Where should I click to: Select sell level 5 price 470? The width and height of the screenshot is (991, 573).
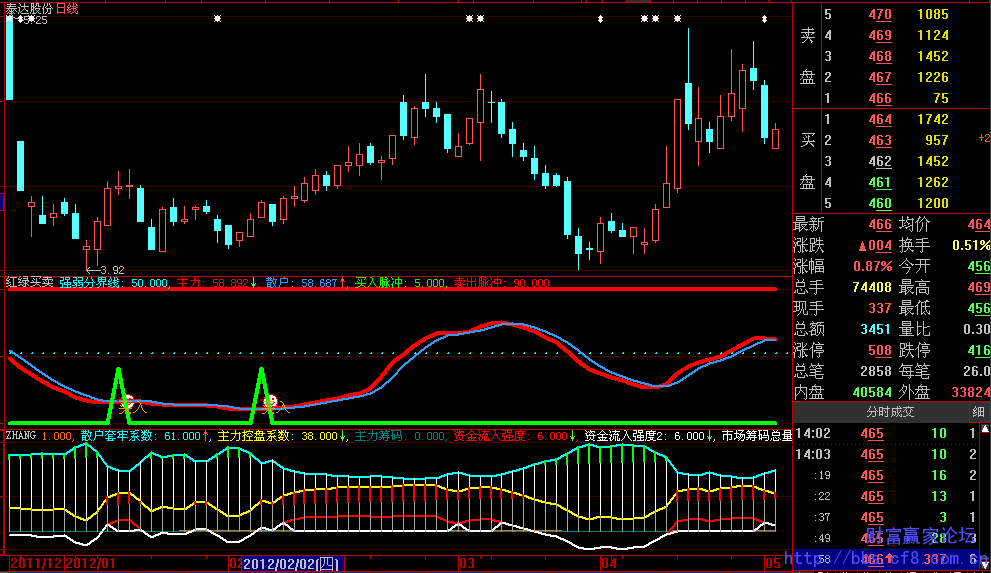880,15
